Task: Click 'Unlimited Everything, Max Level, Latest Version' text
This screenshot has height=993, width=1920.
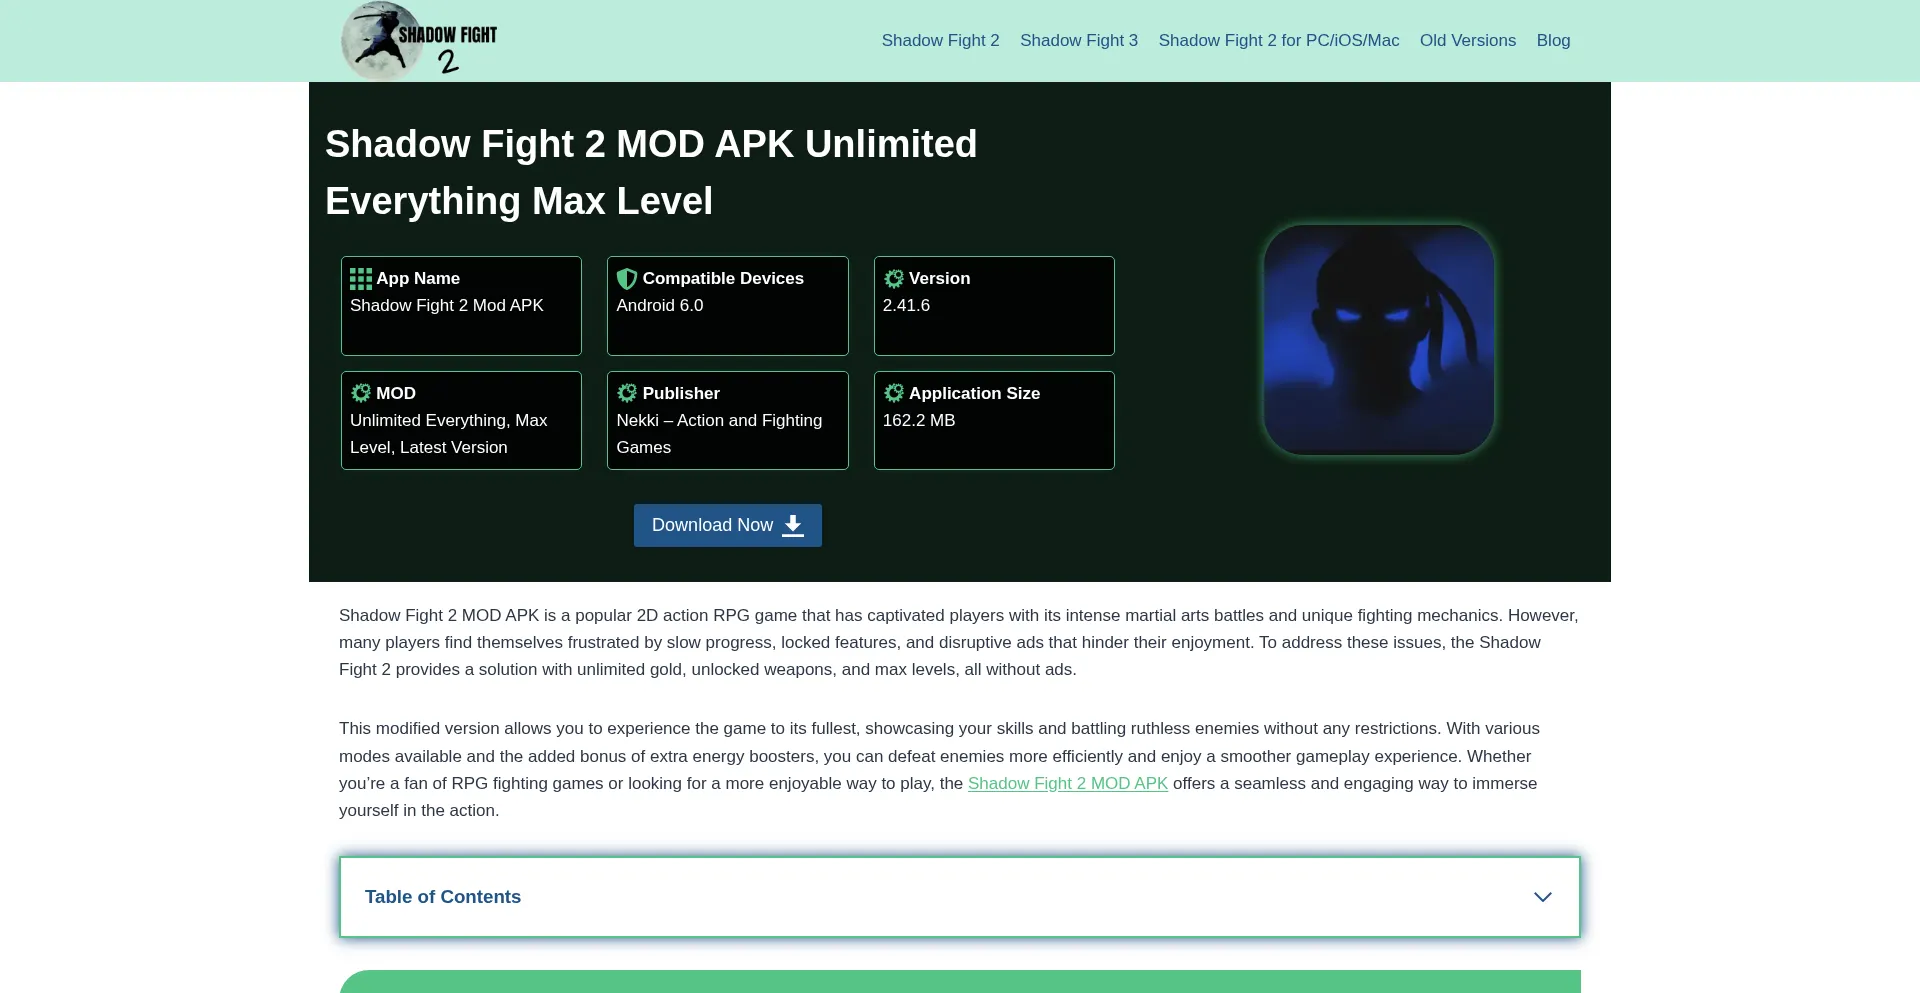Action: pyautogui.click(x=449, y=434)
